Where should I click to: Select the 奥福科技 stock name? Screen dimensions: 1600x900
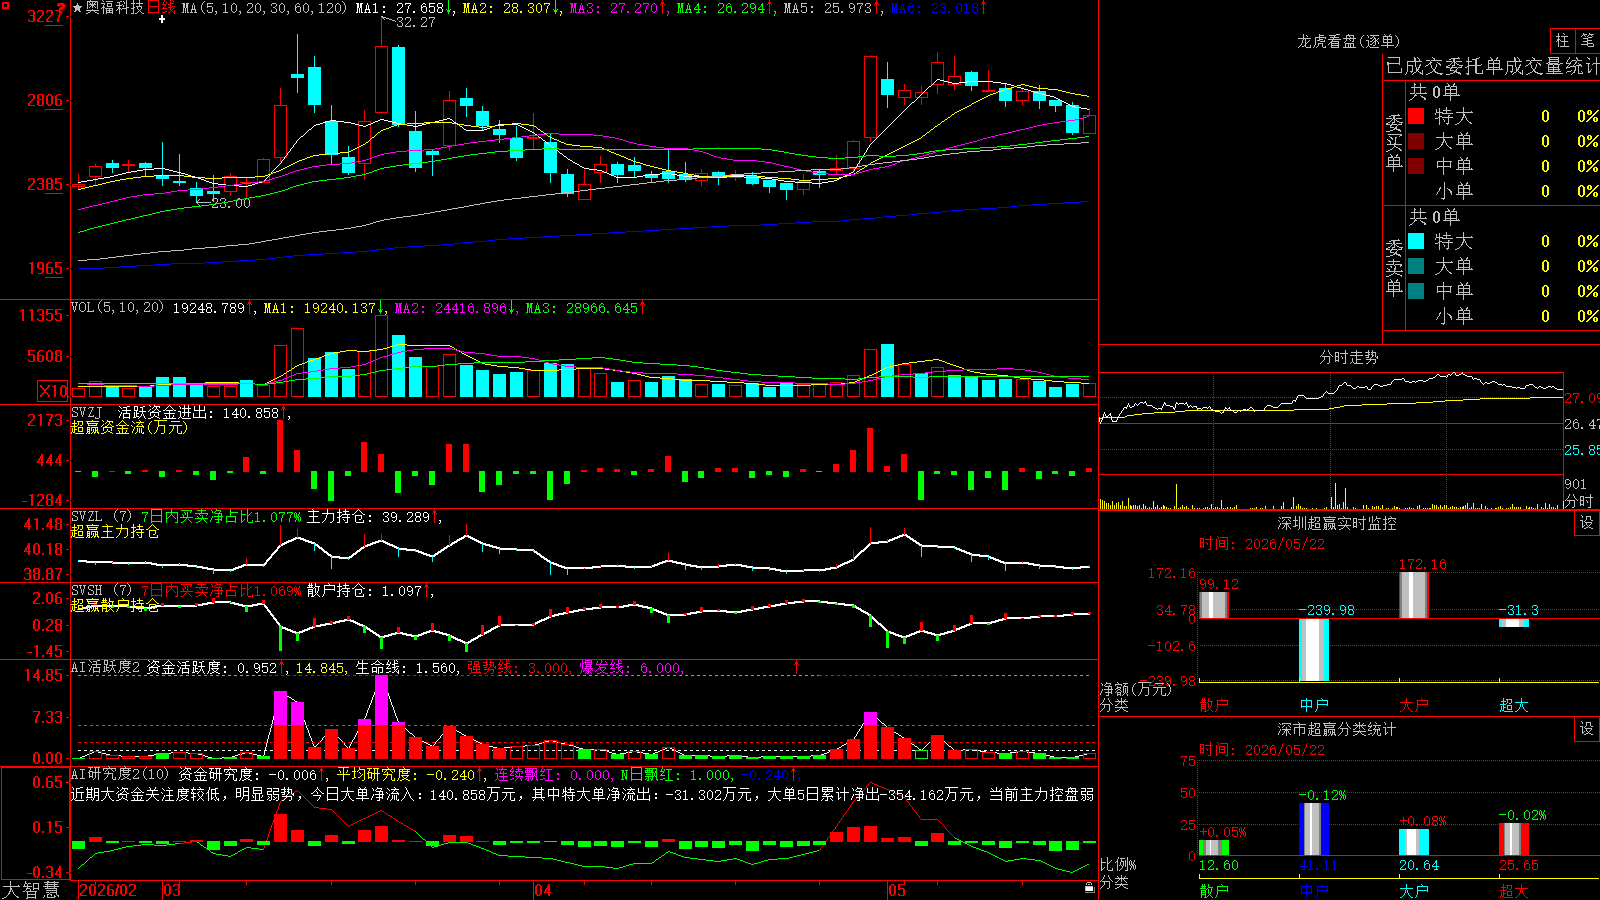115,8
